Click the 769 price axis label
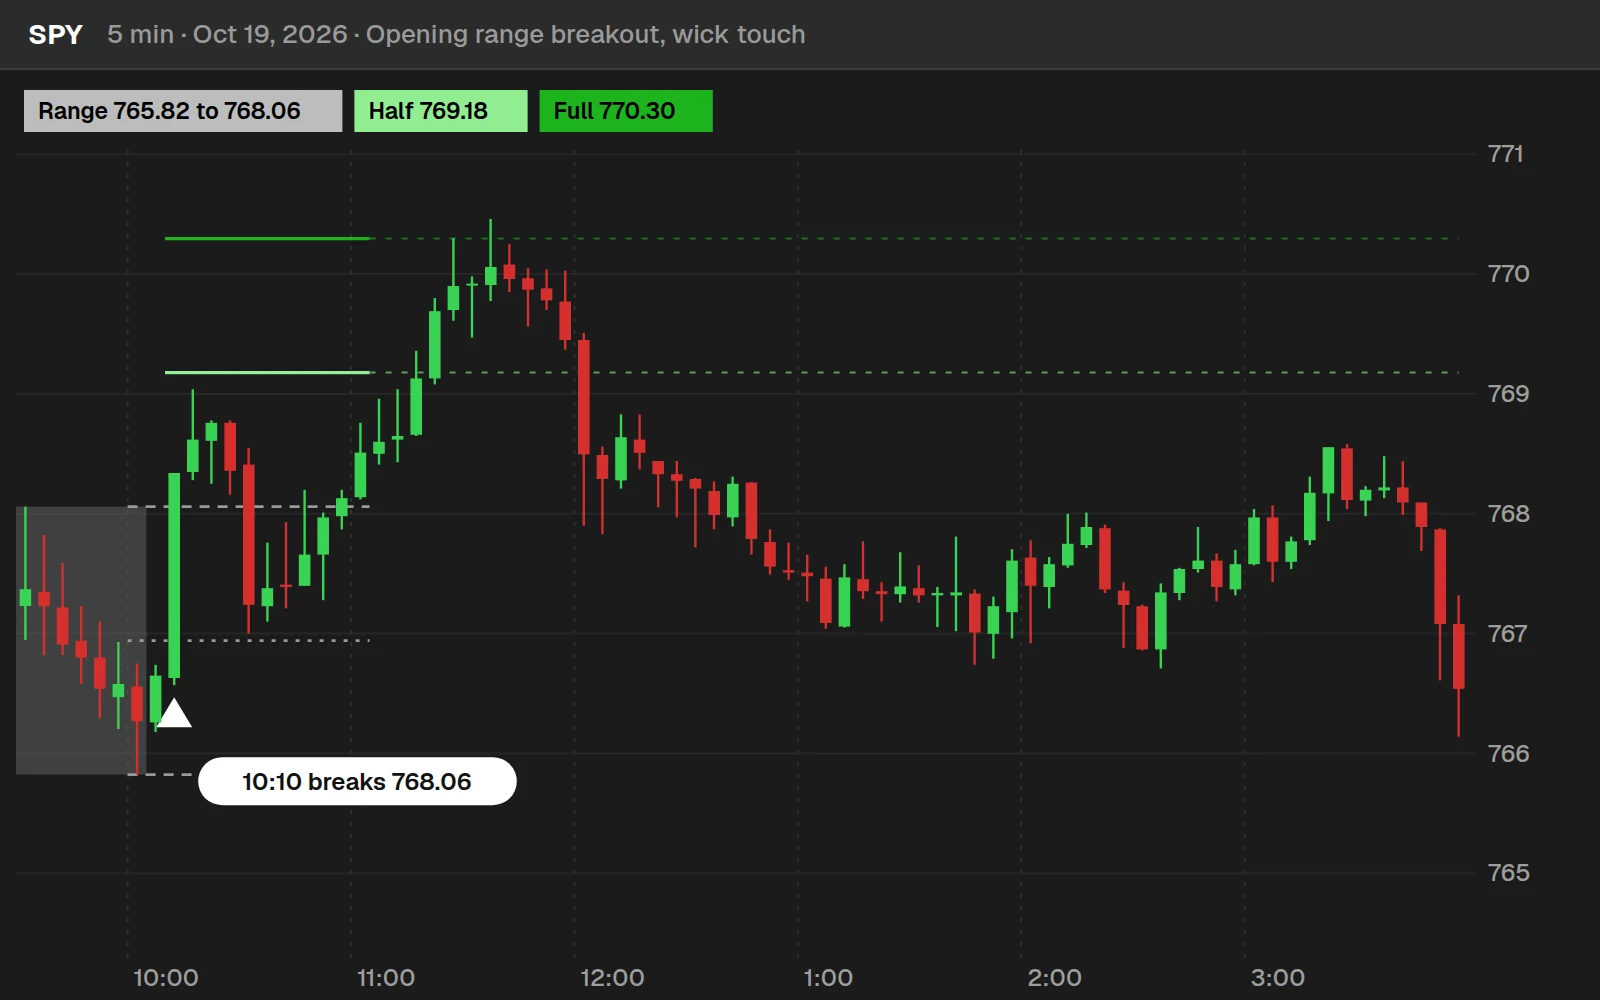 coord(1508,394)
